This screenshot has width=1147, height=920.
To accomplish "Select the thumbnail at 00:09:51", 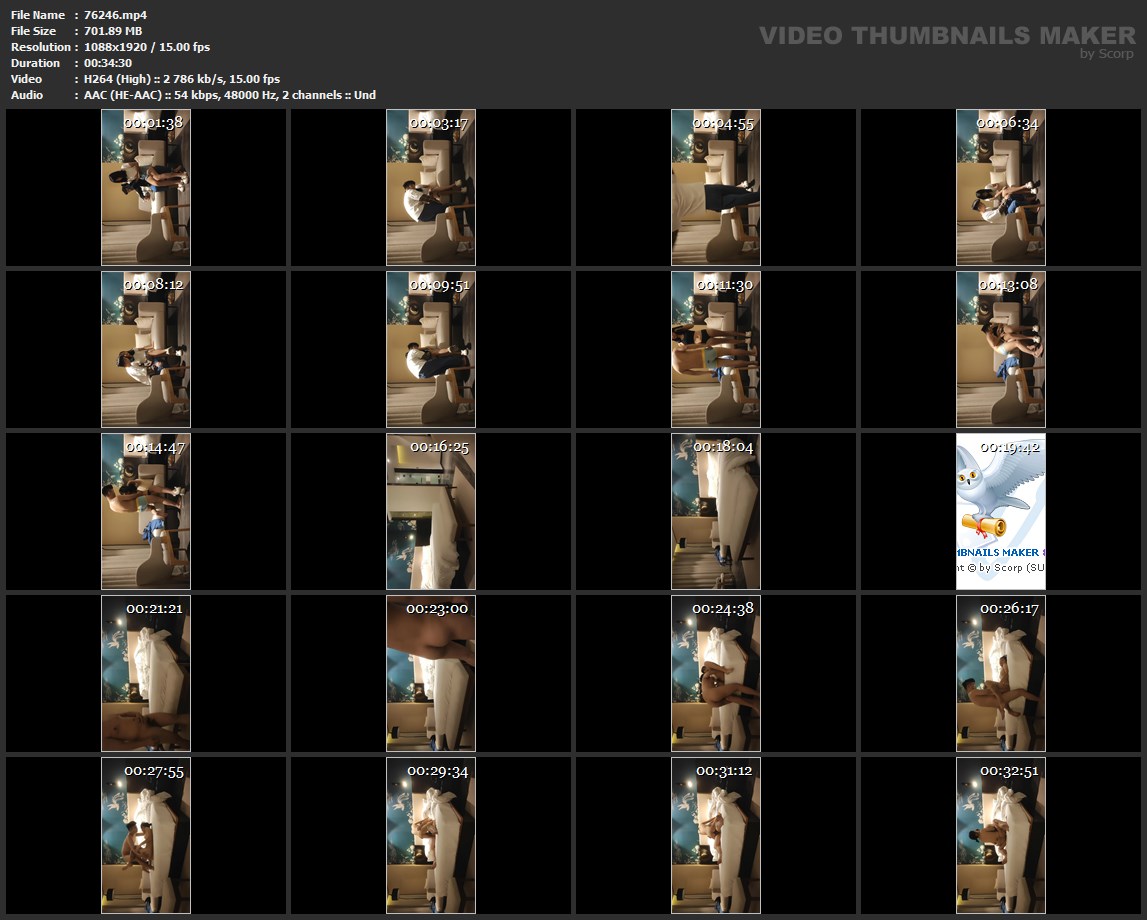I will click(431, 350).
